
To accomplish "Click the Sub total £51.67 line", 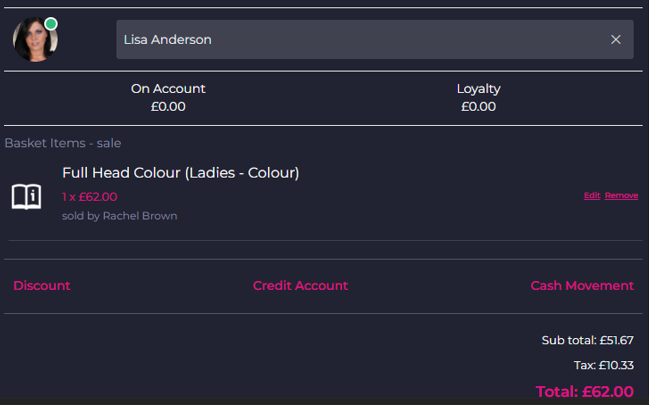I will coord(587,341).
